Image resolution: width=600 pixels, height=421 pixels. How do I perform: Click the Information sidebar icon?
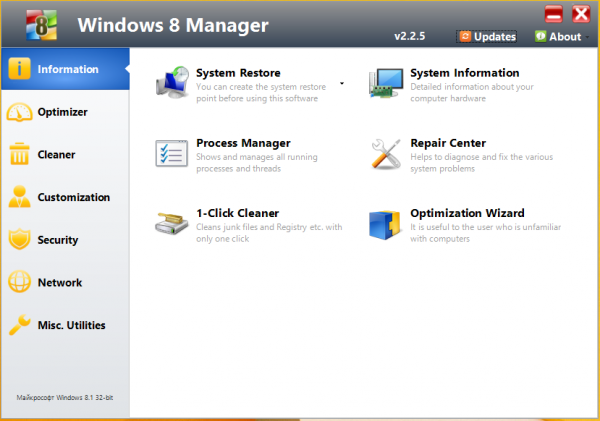[x=19, y=69]
